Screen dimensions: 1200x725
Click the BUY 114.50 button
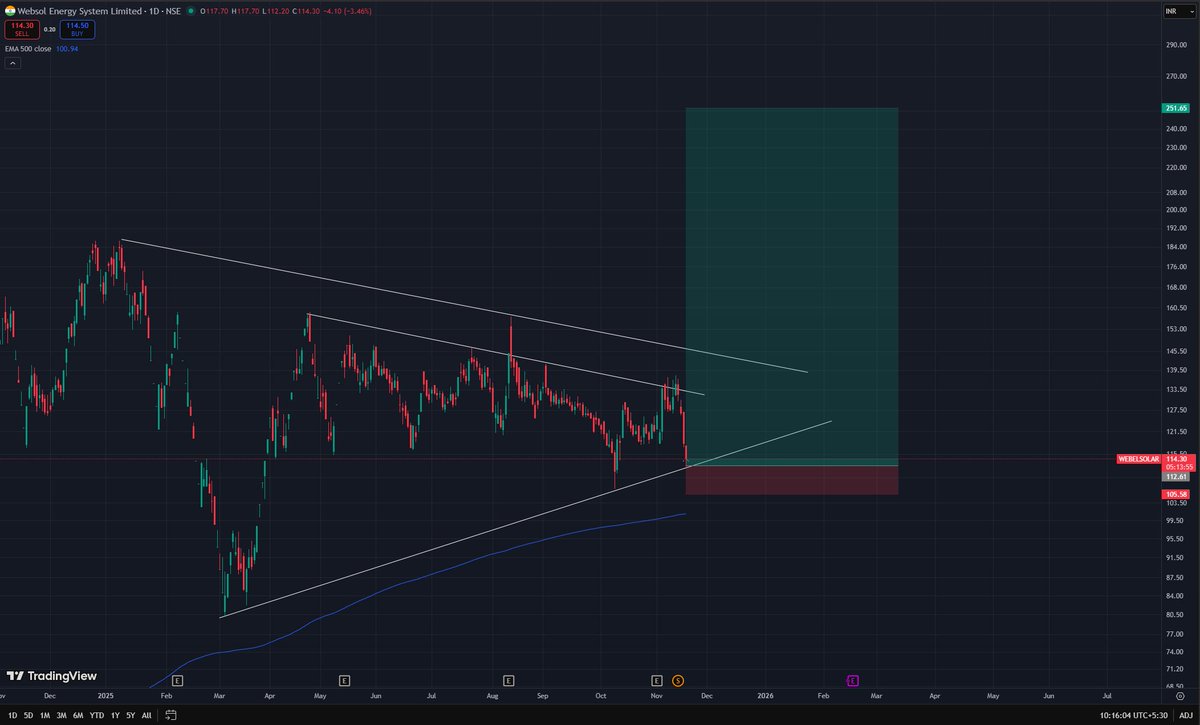point(77,29)
